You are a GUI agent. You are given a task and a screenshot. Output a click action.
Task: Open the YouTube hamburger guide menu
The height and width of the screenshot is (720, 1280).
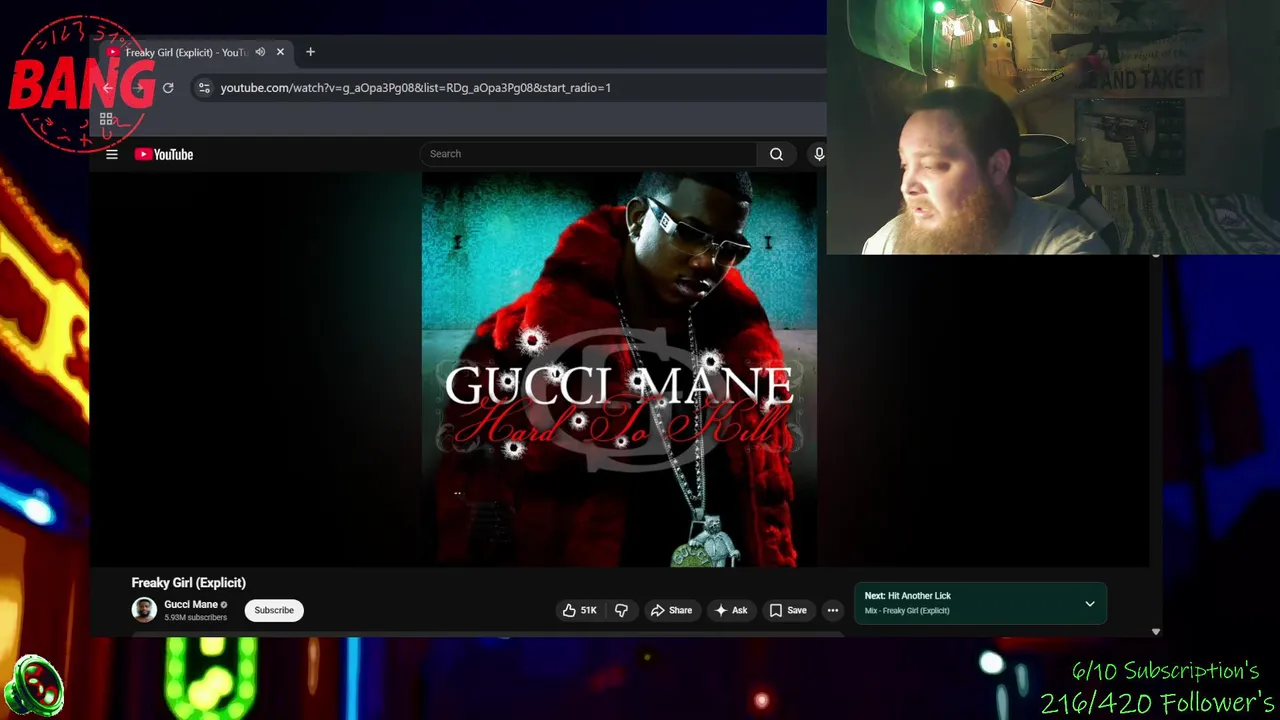pos(112,154)
